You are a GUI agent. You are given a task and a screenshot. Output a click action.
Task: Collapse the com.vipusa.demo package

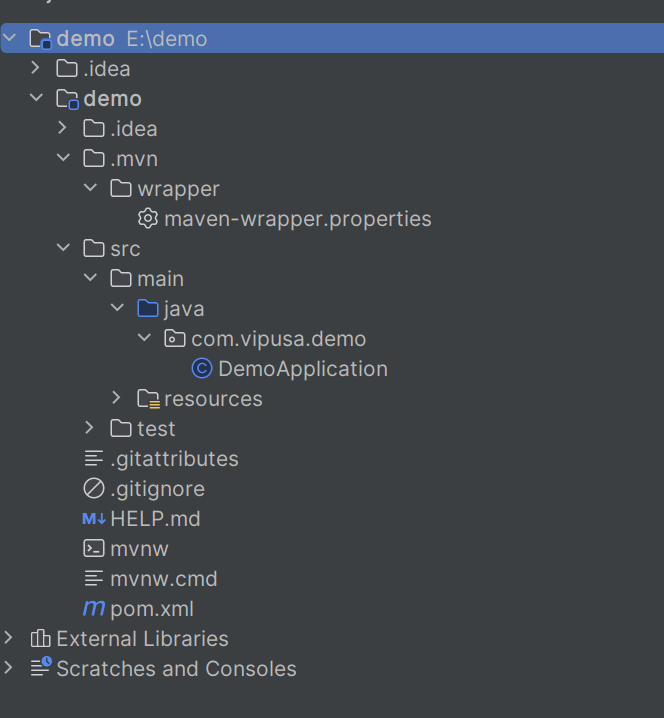pos(144,338)
